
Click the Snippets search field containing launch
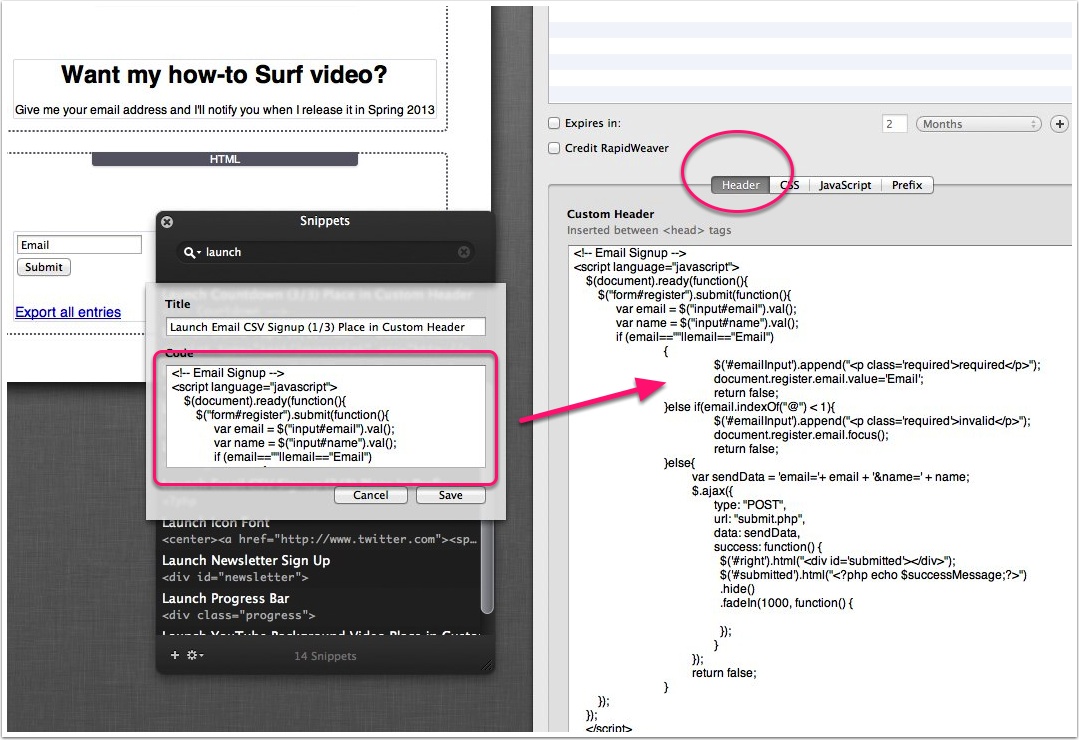[325, 252]
